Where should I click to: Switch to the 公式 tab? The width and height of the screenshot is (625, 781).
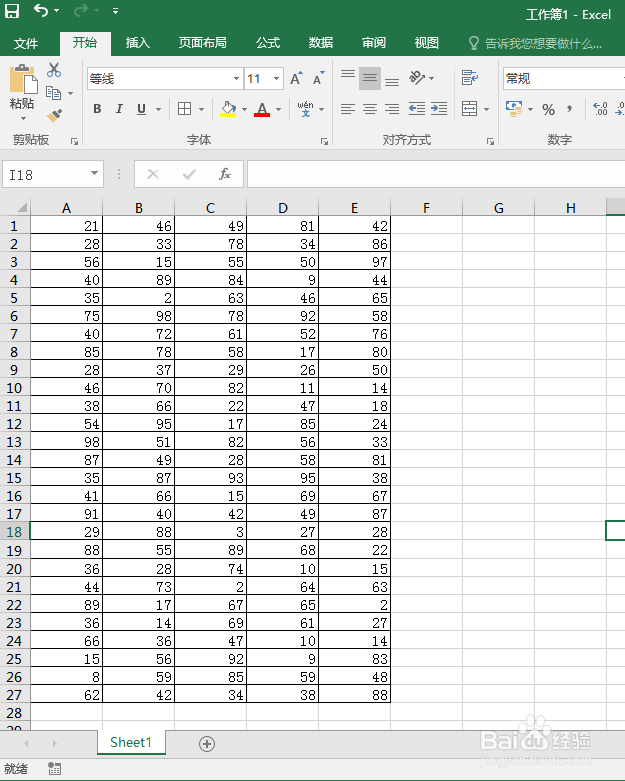click(268, 43)
